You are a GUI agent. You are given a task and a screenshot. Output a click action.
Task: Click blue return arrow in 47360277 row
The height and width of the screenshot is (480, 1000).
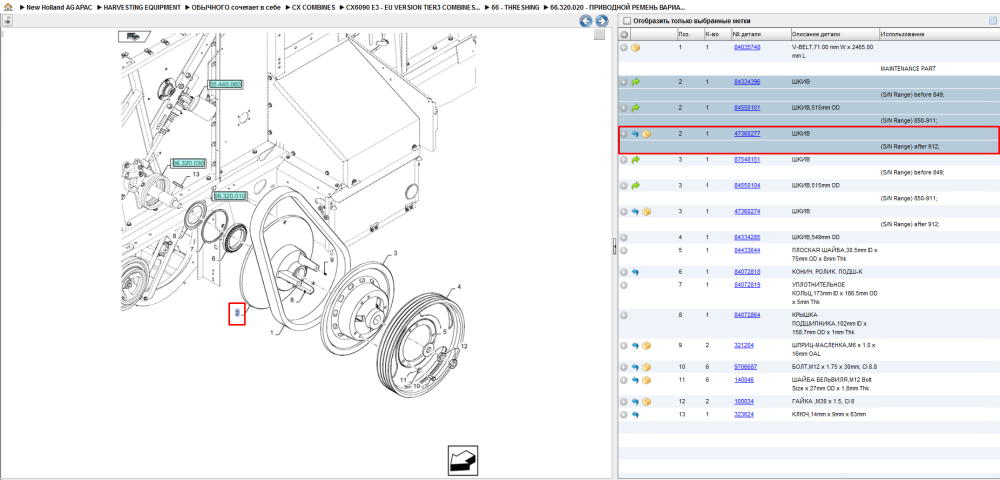(635, 134)
